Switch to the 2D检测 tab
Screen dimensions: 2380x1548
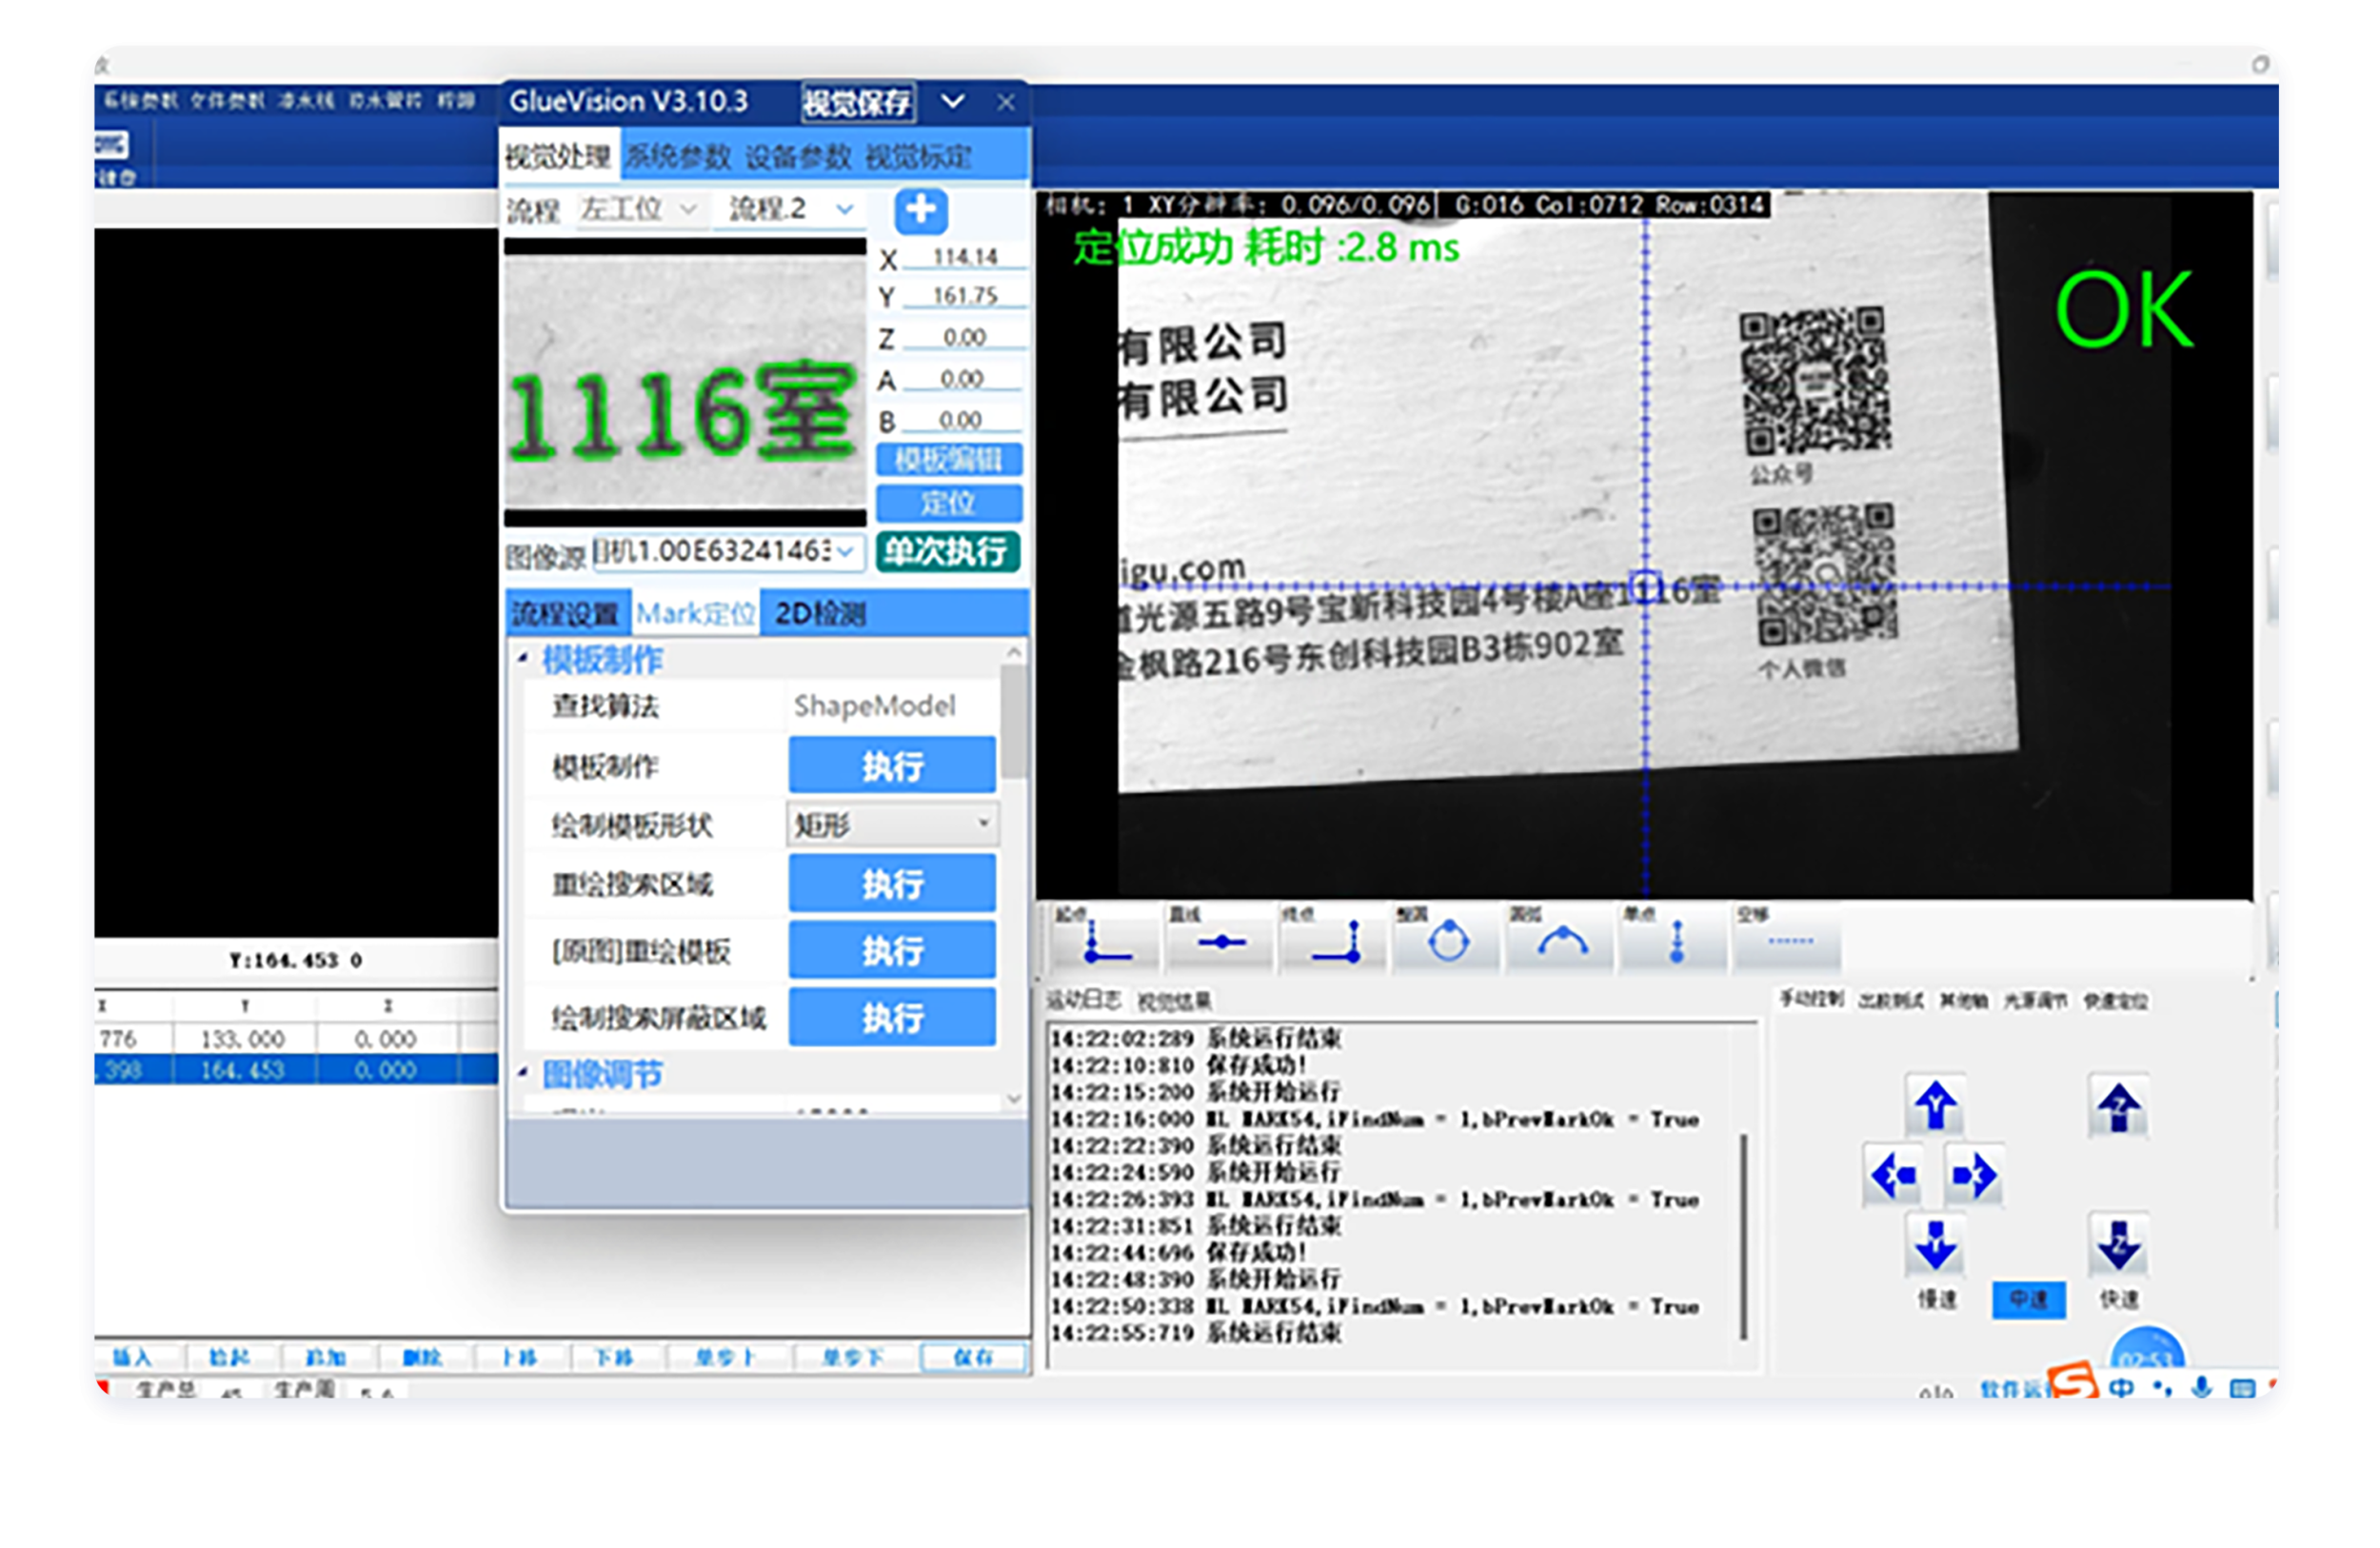pos(820,613)
